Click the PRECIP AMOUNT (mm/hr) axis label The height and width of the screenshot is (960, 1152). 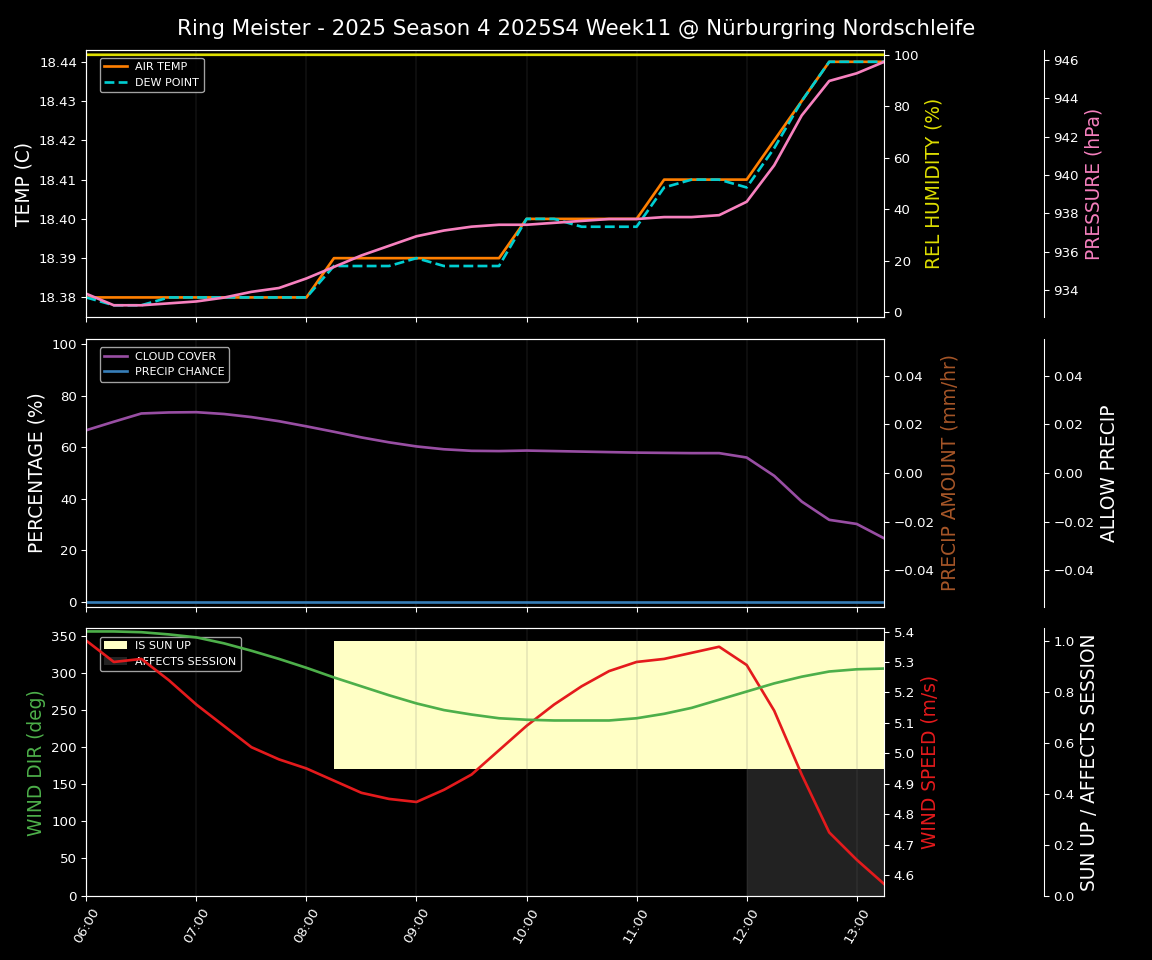(x=949, y=473)
